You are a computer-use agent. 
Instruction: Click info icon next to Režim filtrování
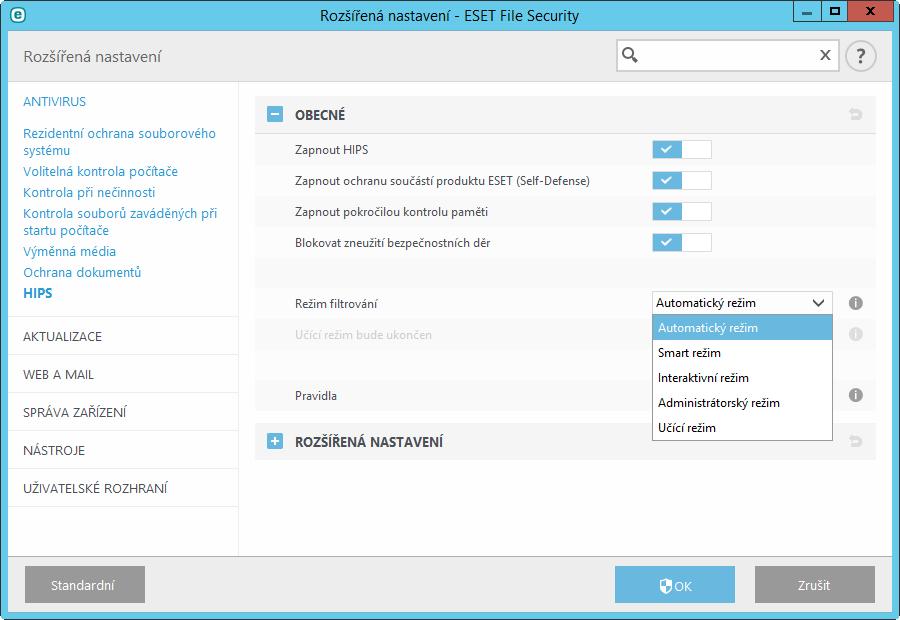[x=855, y=303]
